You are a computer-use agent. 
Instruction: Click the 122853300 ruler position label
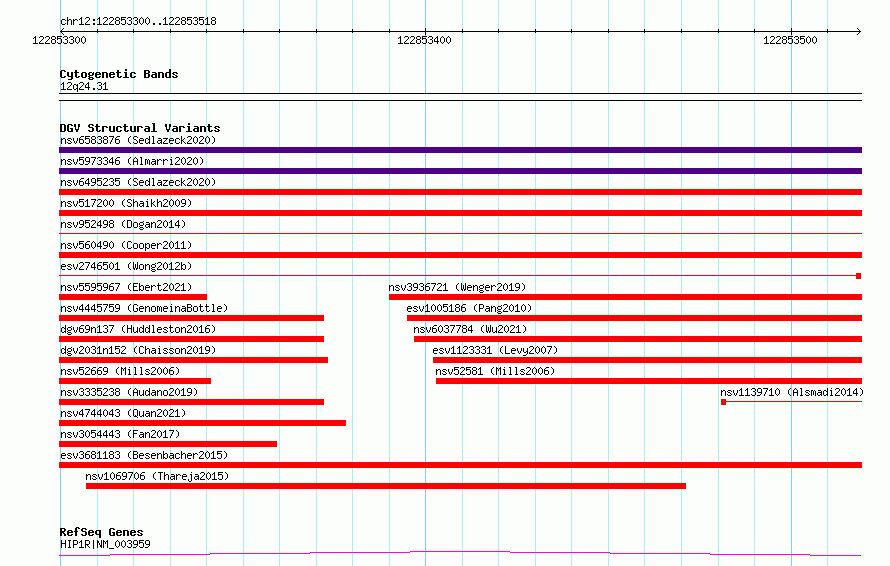click(60, 40)
